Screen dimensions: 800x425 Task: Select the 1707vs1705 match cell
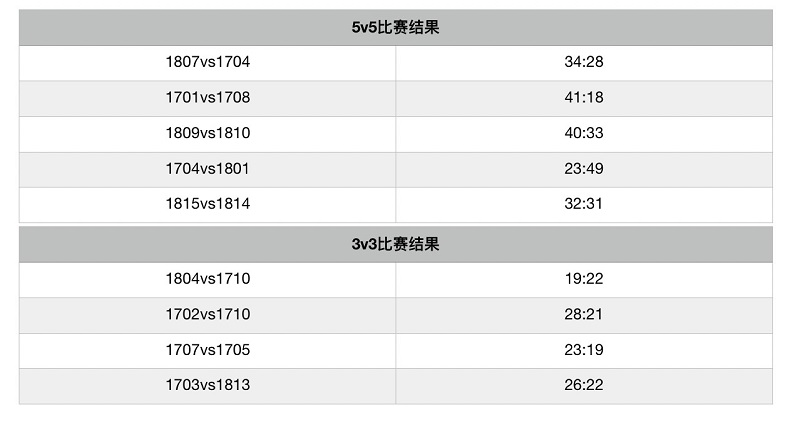(x=208, y=351)
